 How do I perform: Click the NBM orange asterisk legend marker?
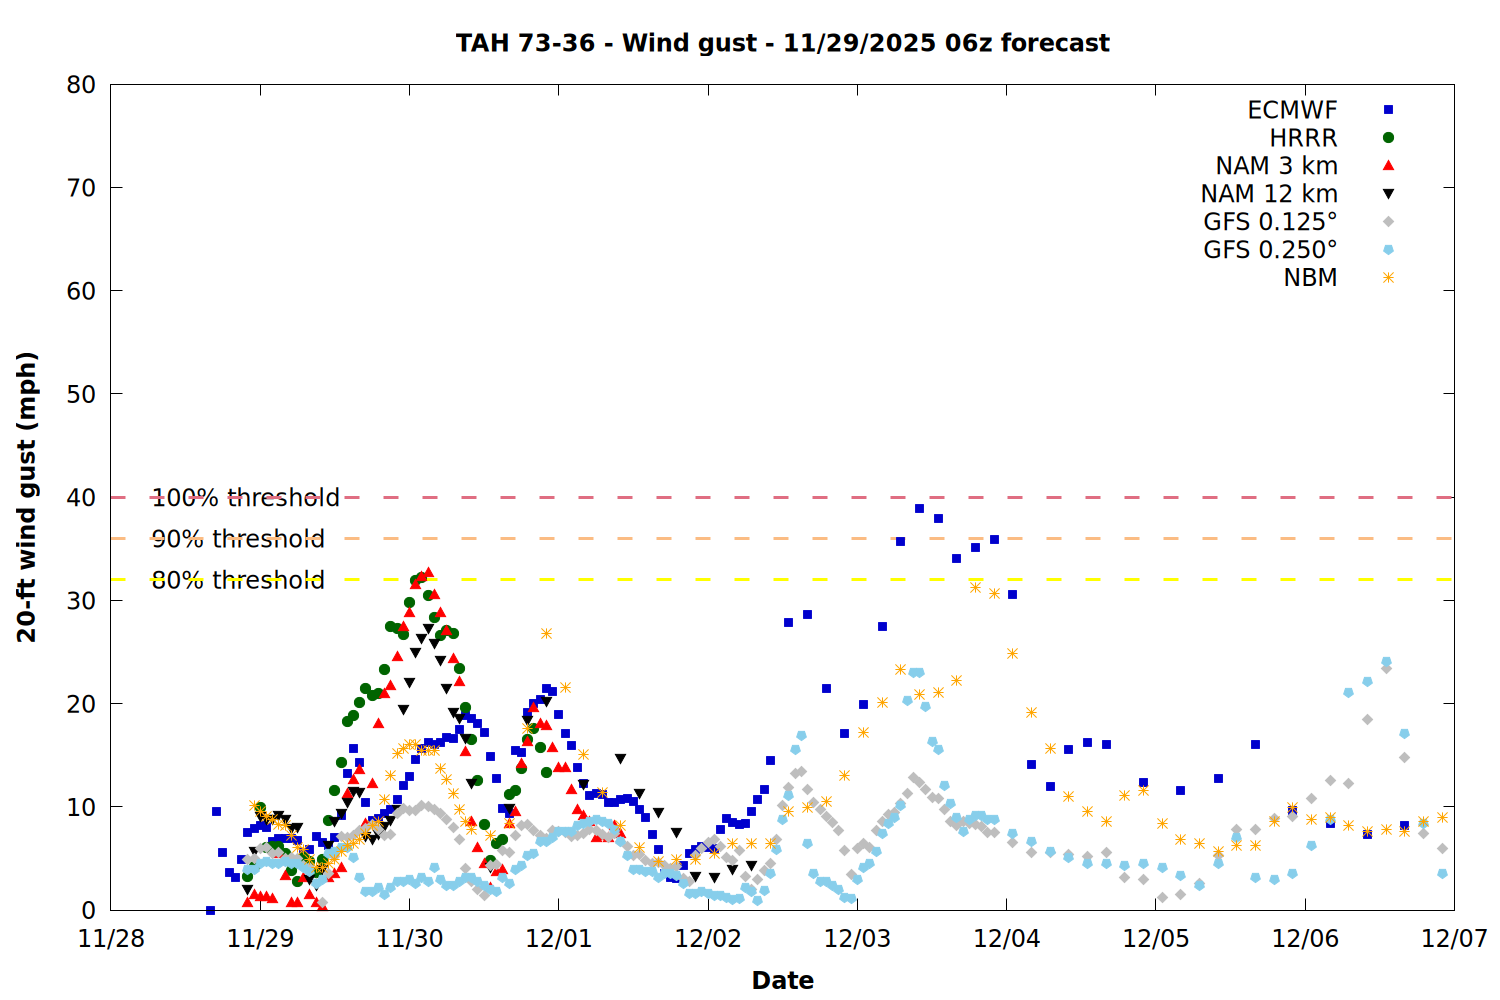pyautogui.click(x=1388, y=278)
